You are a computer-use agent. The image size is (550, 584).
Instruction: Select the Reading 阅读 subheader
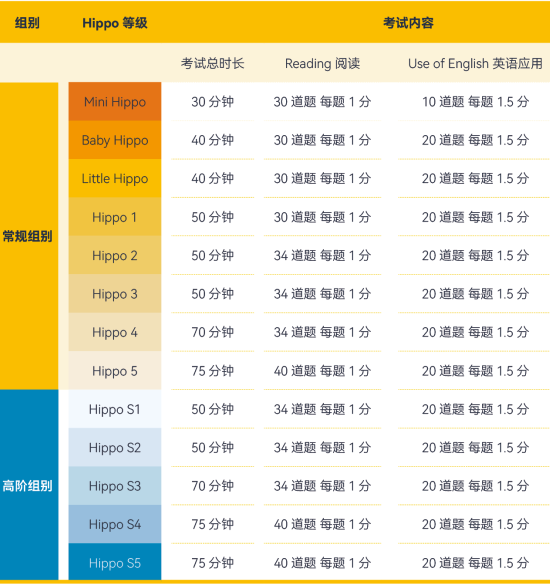coord(322,63)
